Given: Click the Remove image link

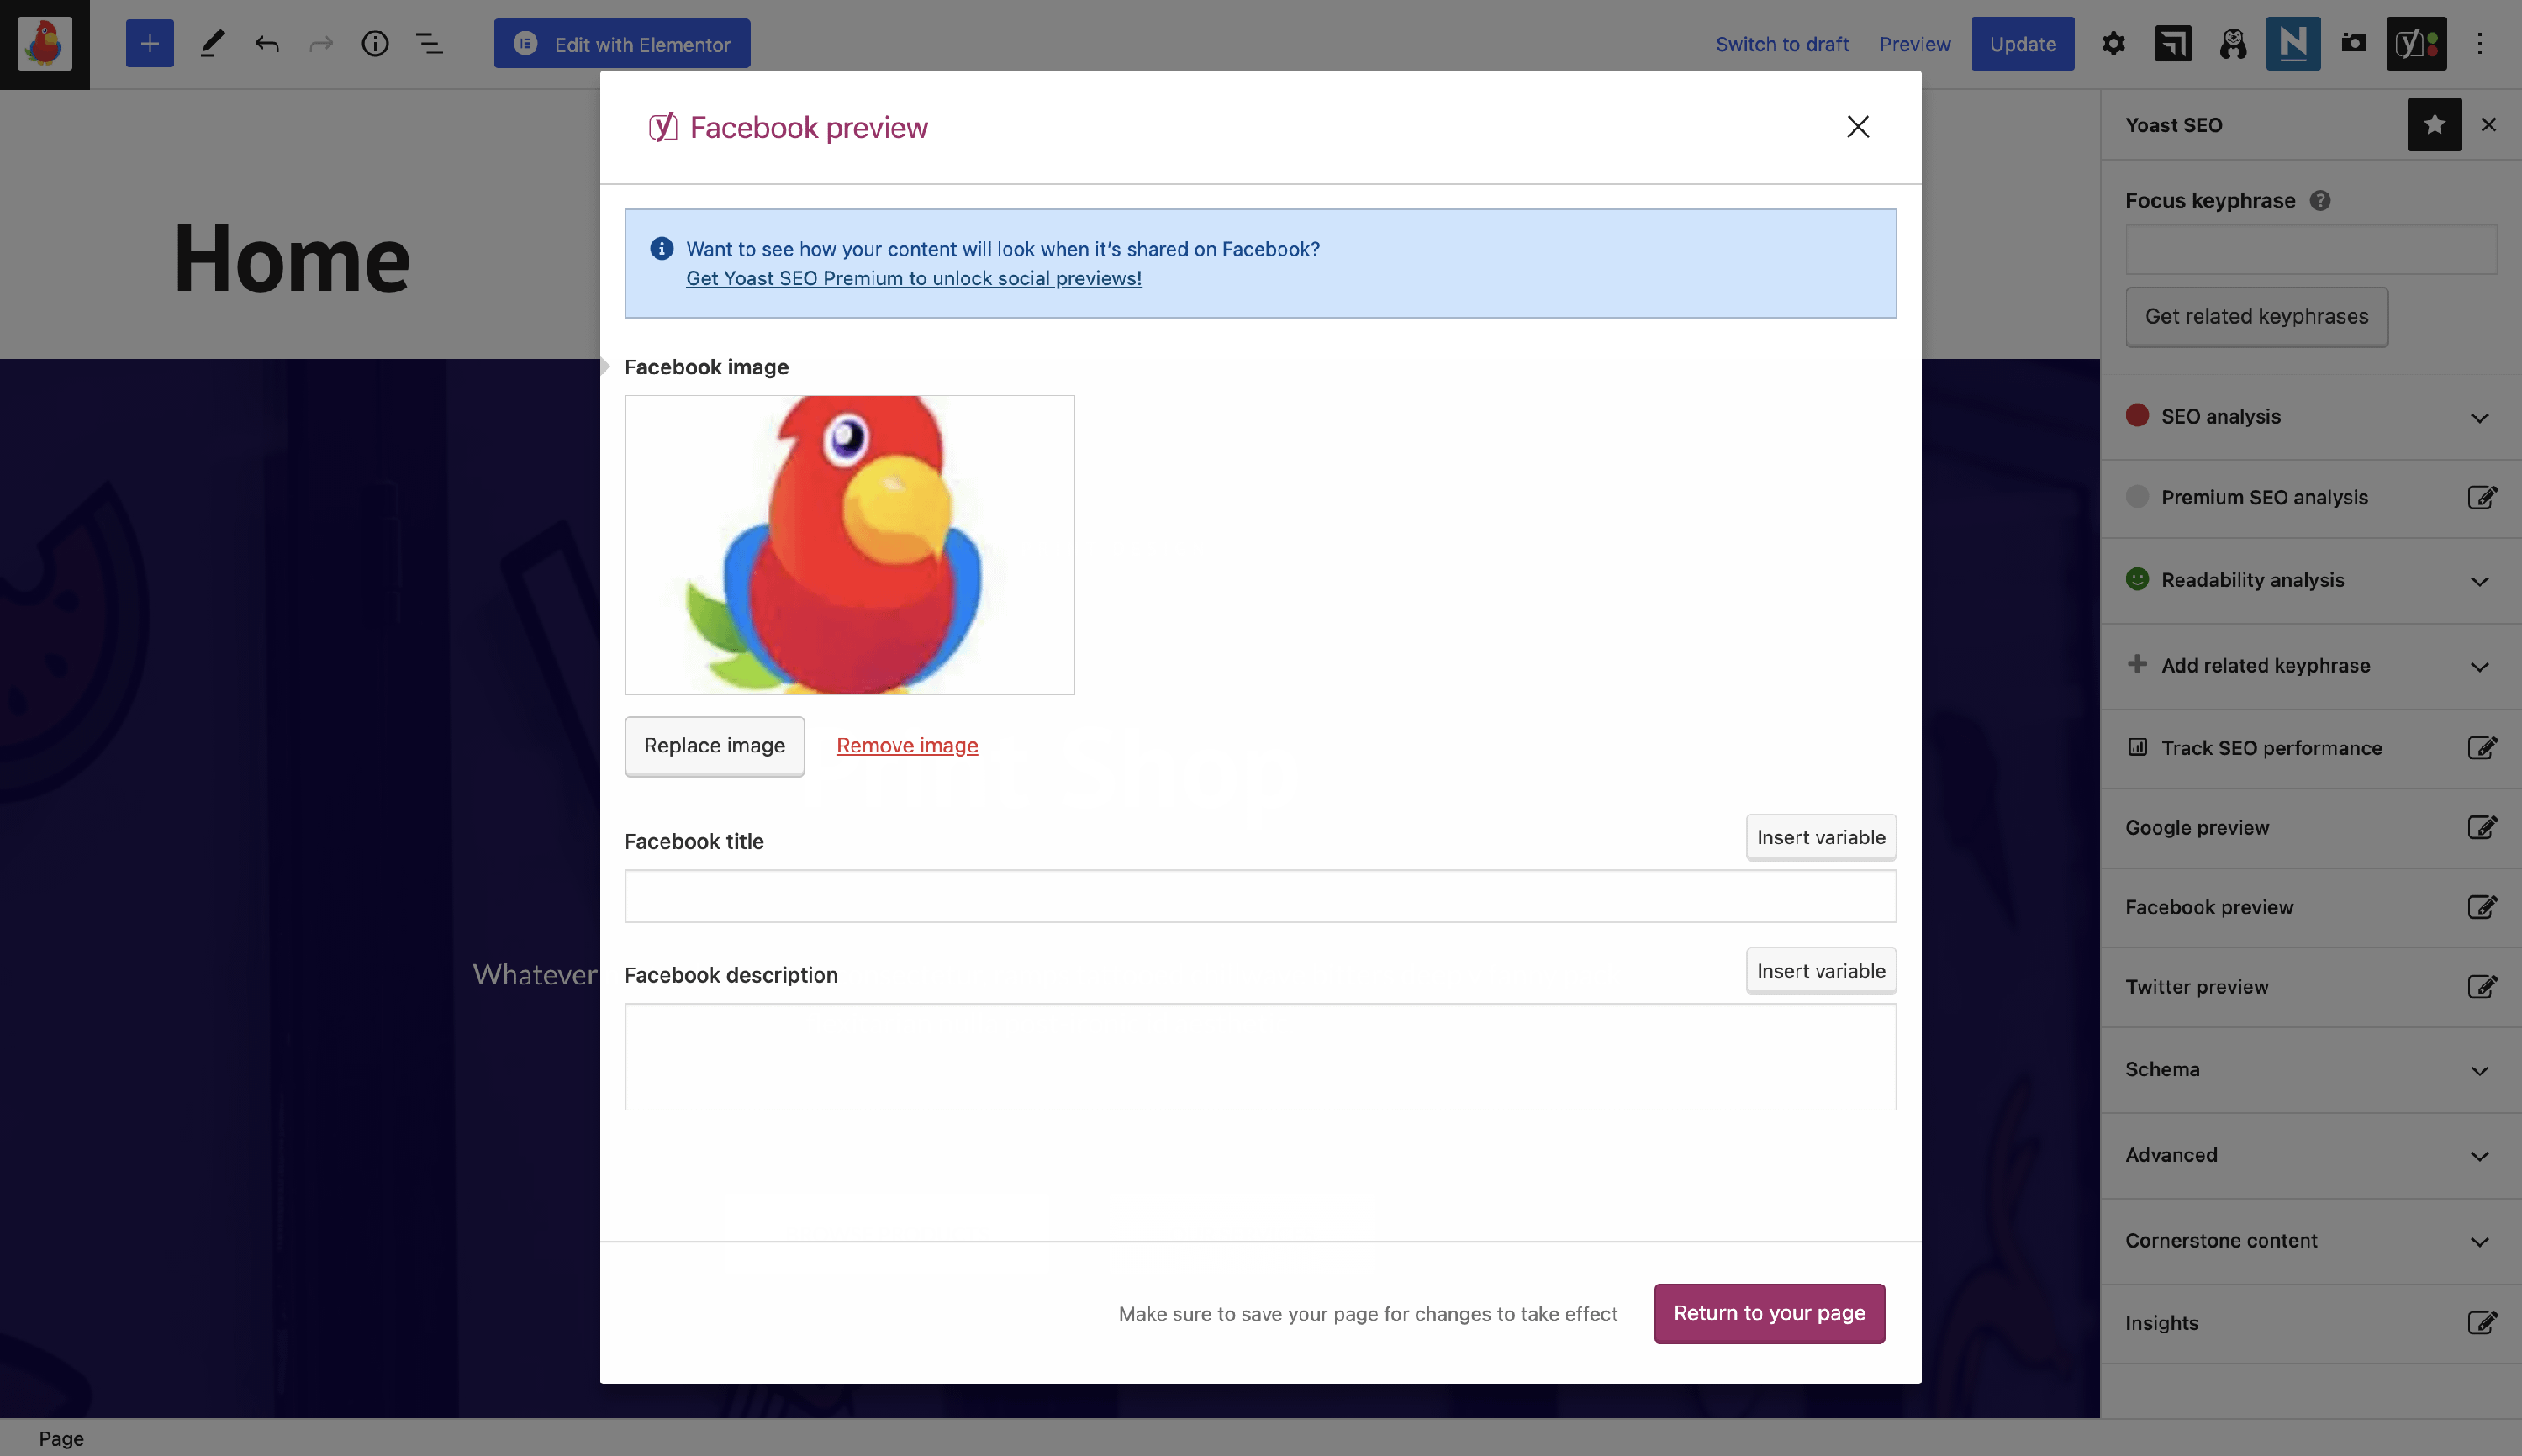Looking at the screenshot, I should click(907, 746).
